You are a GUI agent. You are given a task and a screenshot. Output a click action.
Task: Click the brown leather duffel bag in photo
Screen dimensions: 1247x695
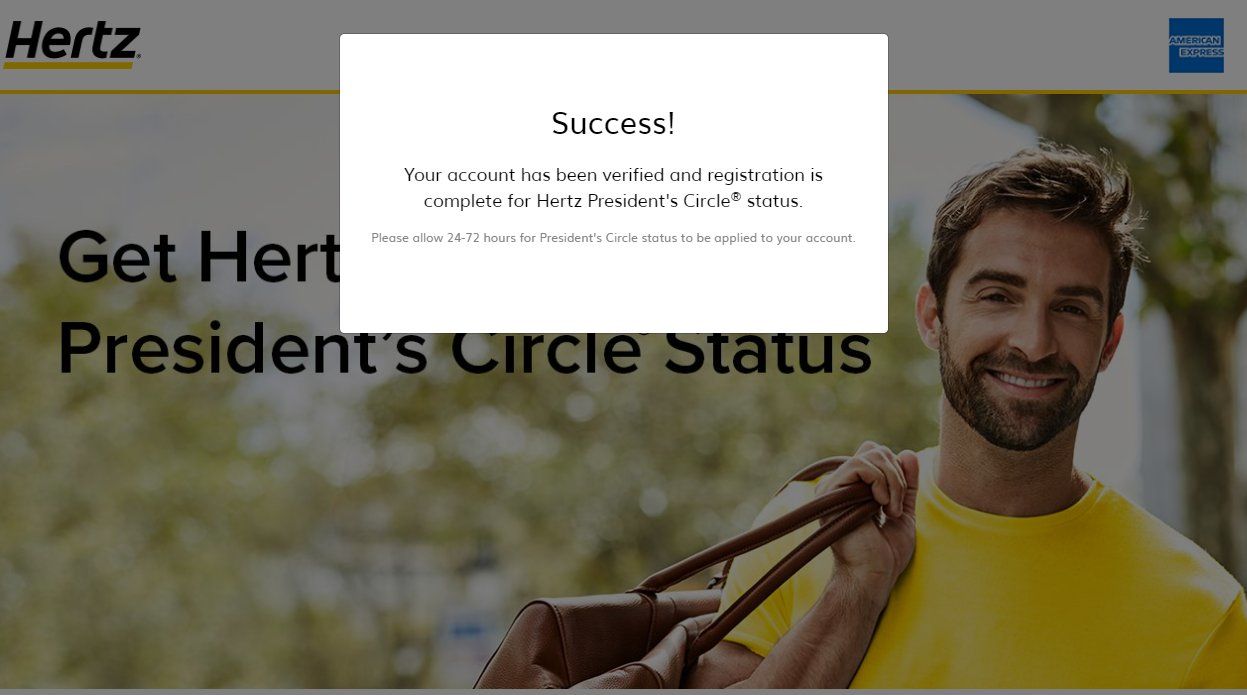click(x=600, y=640)
